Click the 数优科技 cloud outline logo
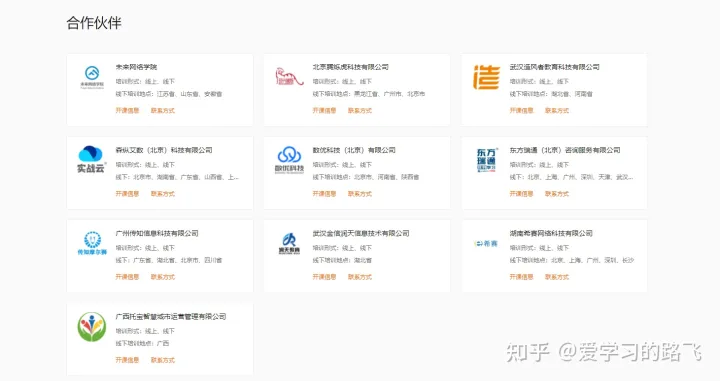The height and width of the screenshot is (381, 720). click(289, 160)
